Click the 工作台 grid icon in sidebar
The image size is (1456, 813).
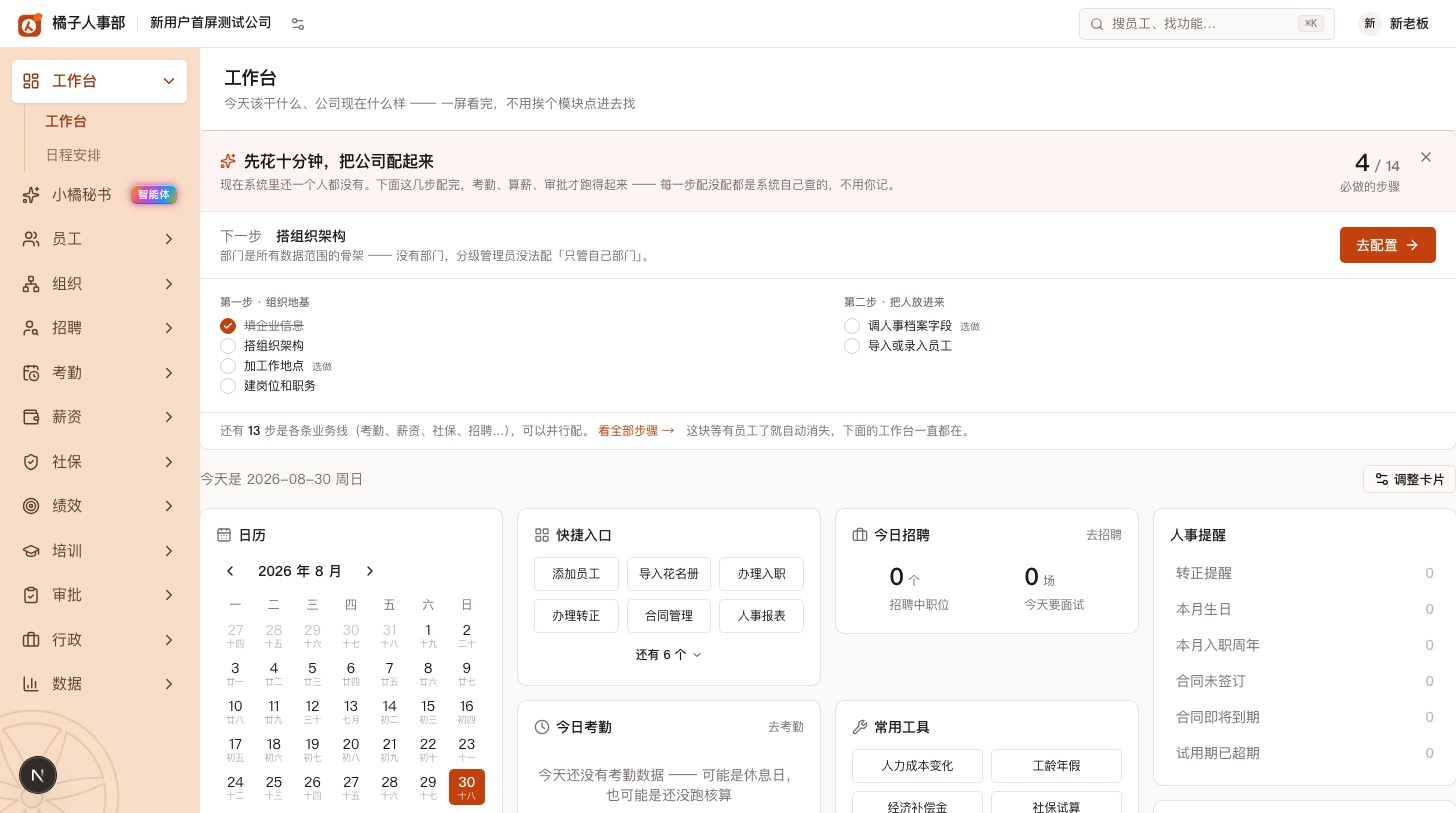pyautogui.click(x=31, y=81)
